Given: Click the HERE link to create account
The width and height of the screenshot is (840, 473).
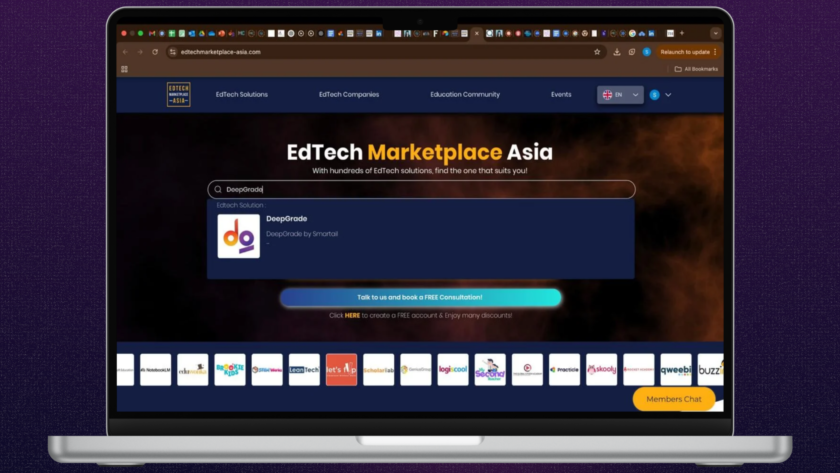Looking at the screenshot, I should 352,316.
